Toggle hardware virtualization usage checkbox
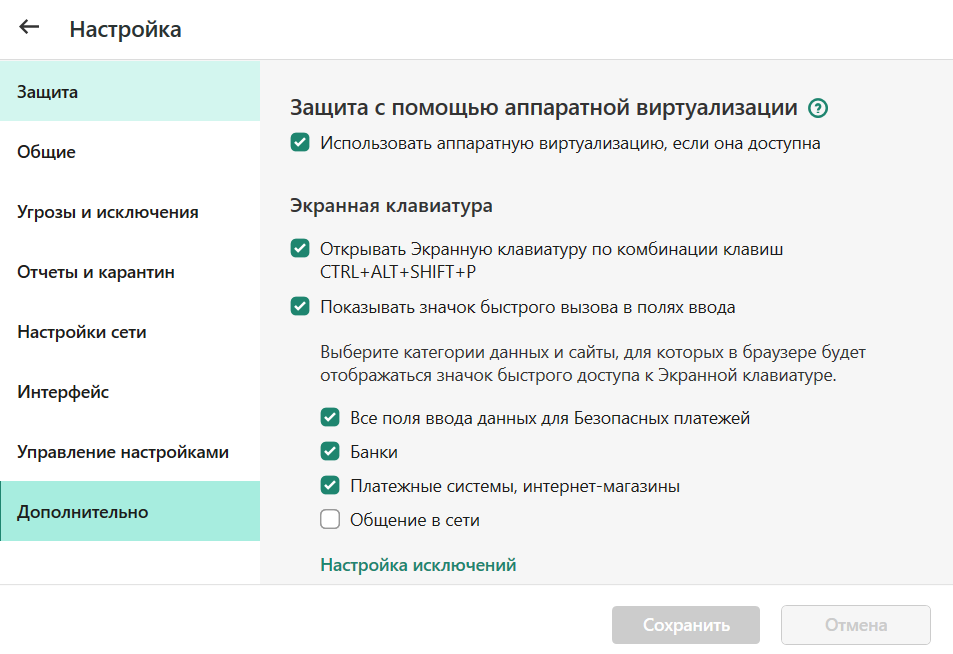This screenshot has width=953, height=654. pyautogui.click(x=300, y=143)
